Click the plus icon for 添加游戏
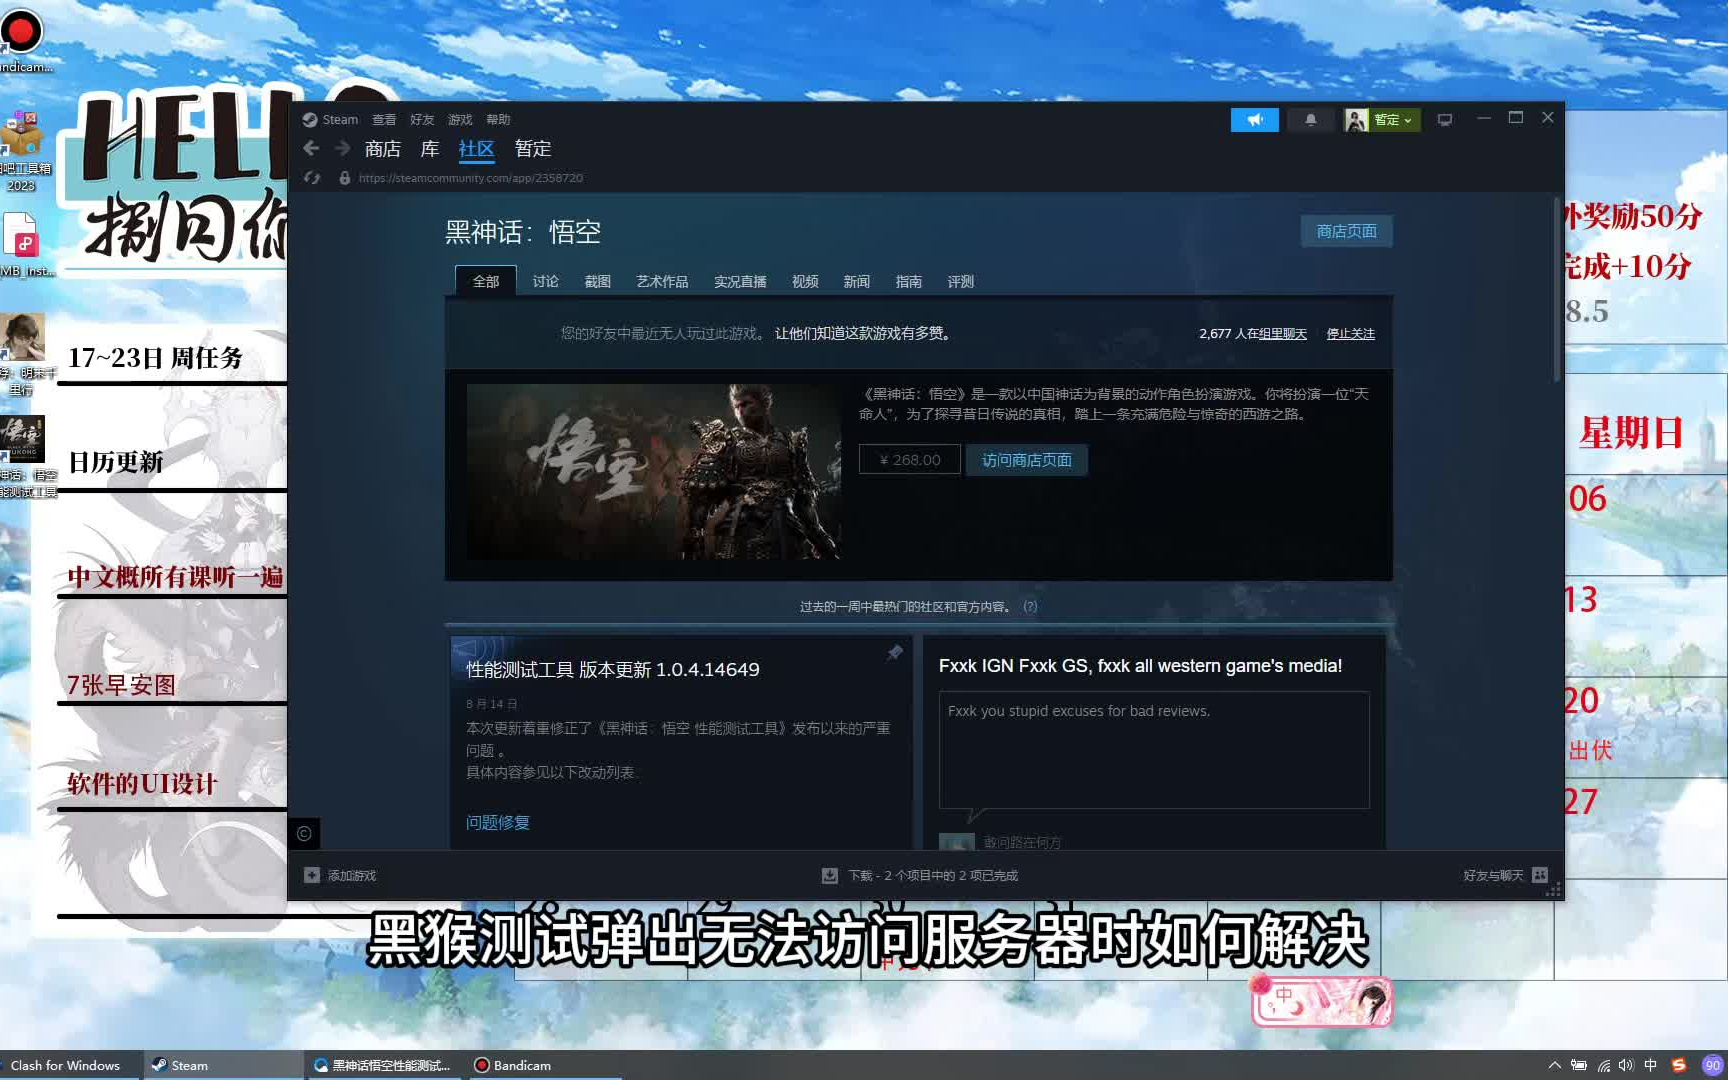The height and width of the screenshot is (1080, 1728). (x=312, y=875)
